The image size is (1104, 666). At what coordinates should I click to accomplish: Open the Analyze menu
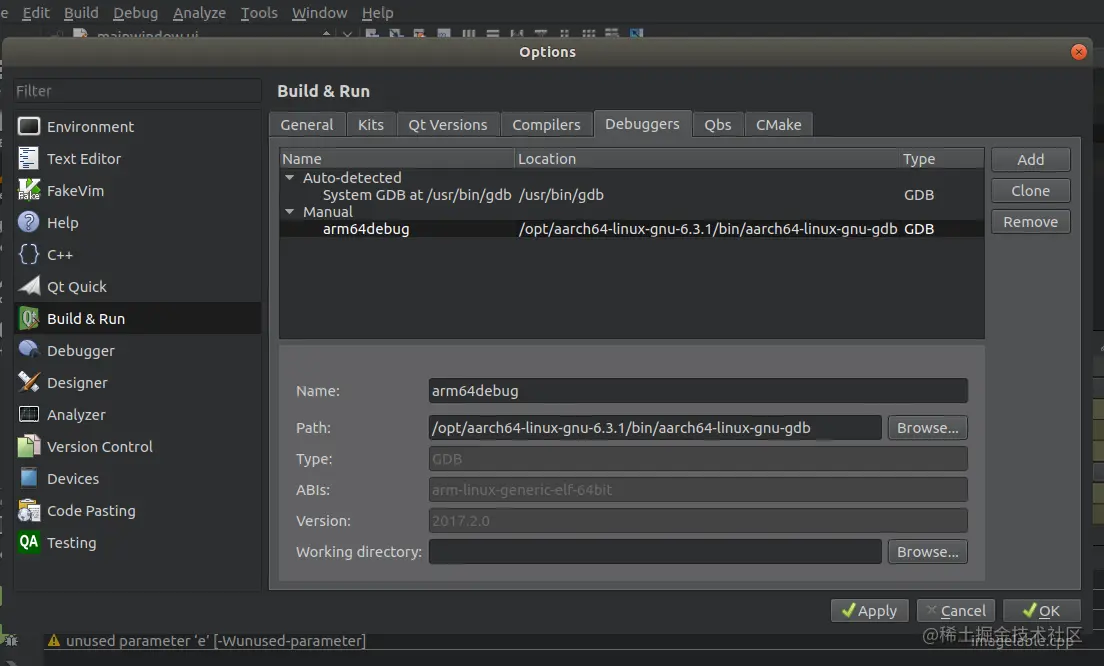199,13
